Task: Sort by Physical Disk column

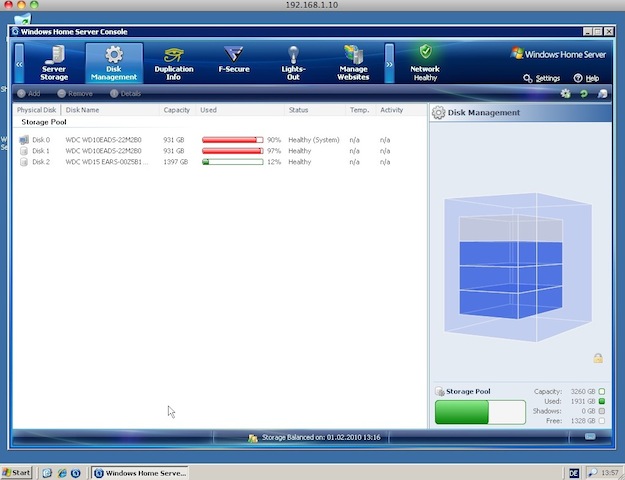Action: tap(37, 110)
